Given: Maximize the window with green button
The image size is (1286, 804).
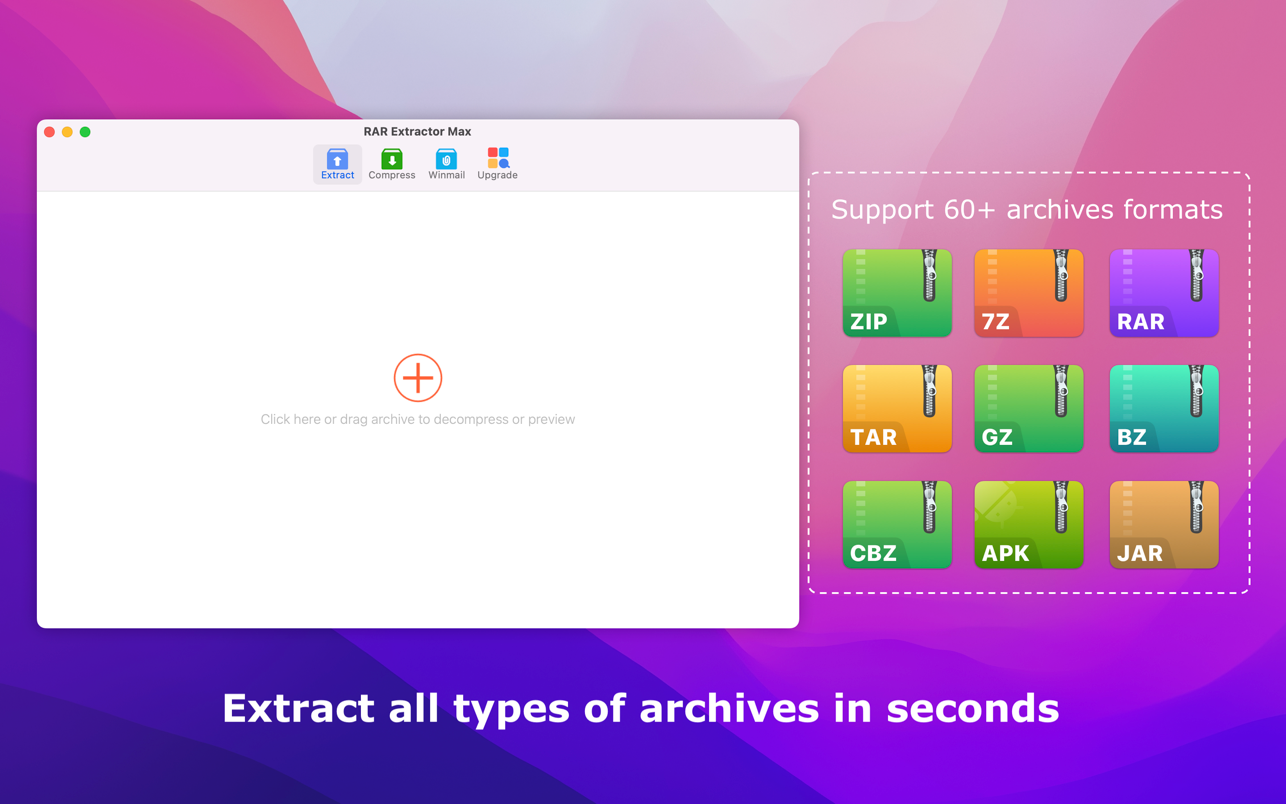Looking at the screenshot, I should point(85,132).
